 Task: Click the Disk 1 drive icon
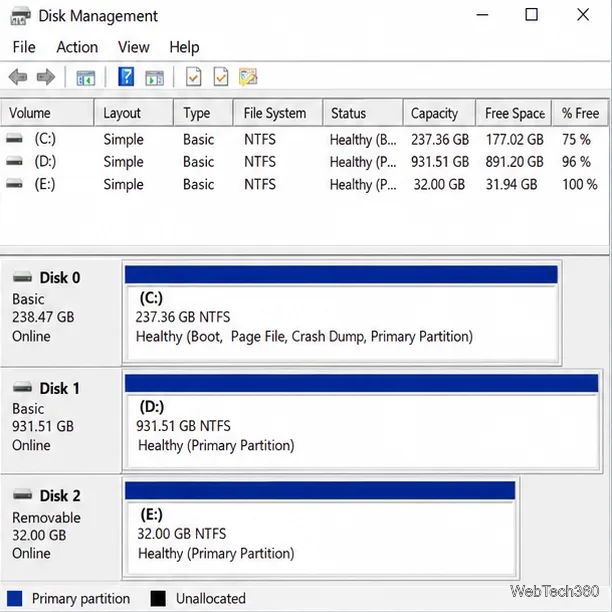22,387
